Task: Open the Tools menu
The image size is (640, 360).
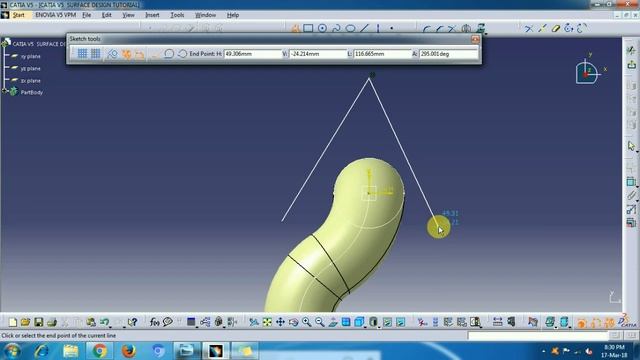Action: (x=177, y=15)
